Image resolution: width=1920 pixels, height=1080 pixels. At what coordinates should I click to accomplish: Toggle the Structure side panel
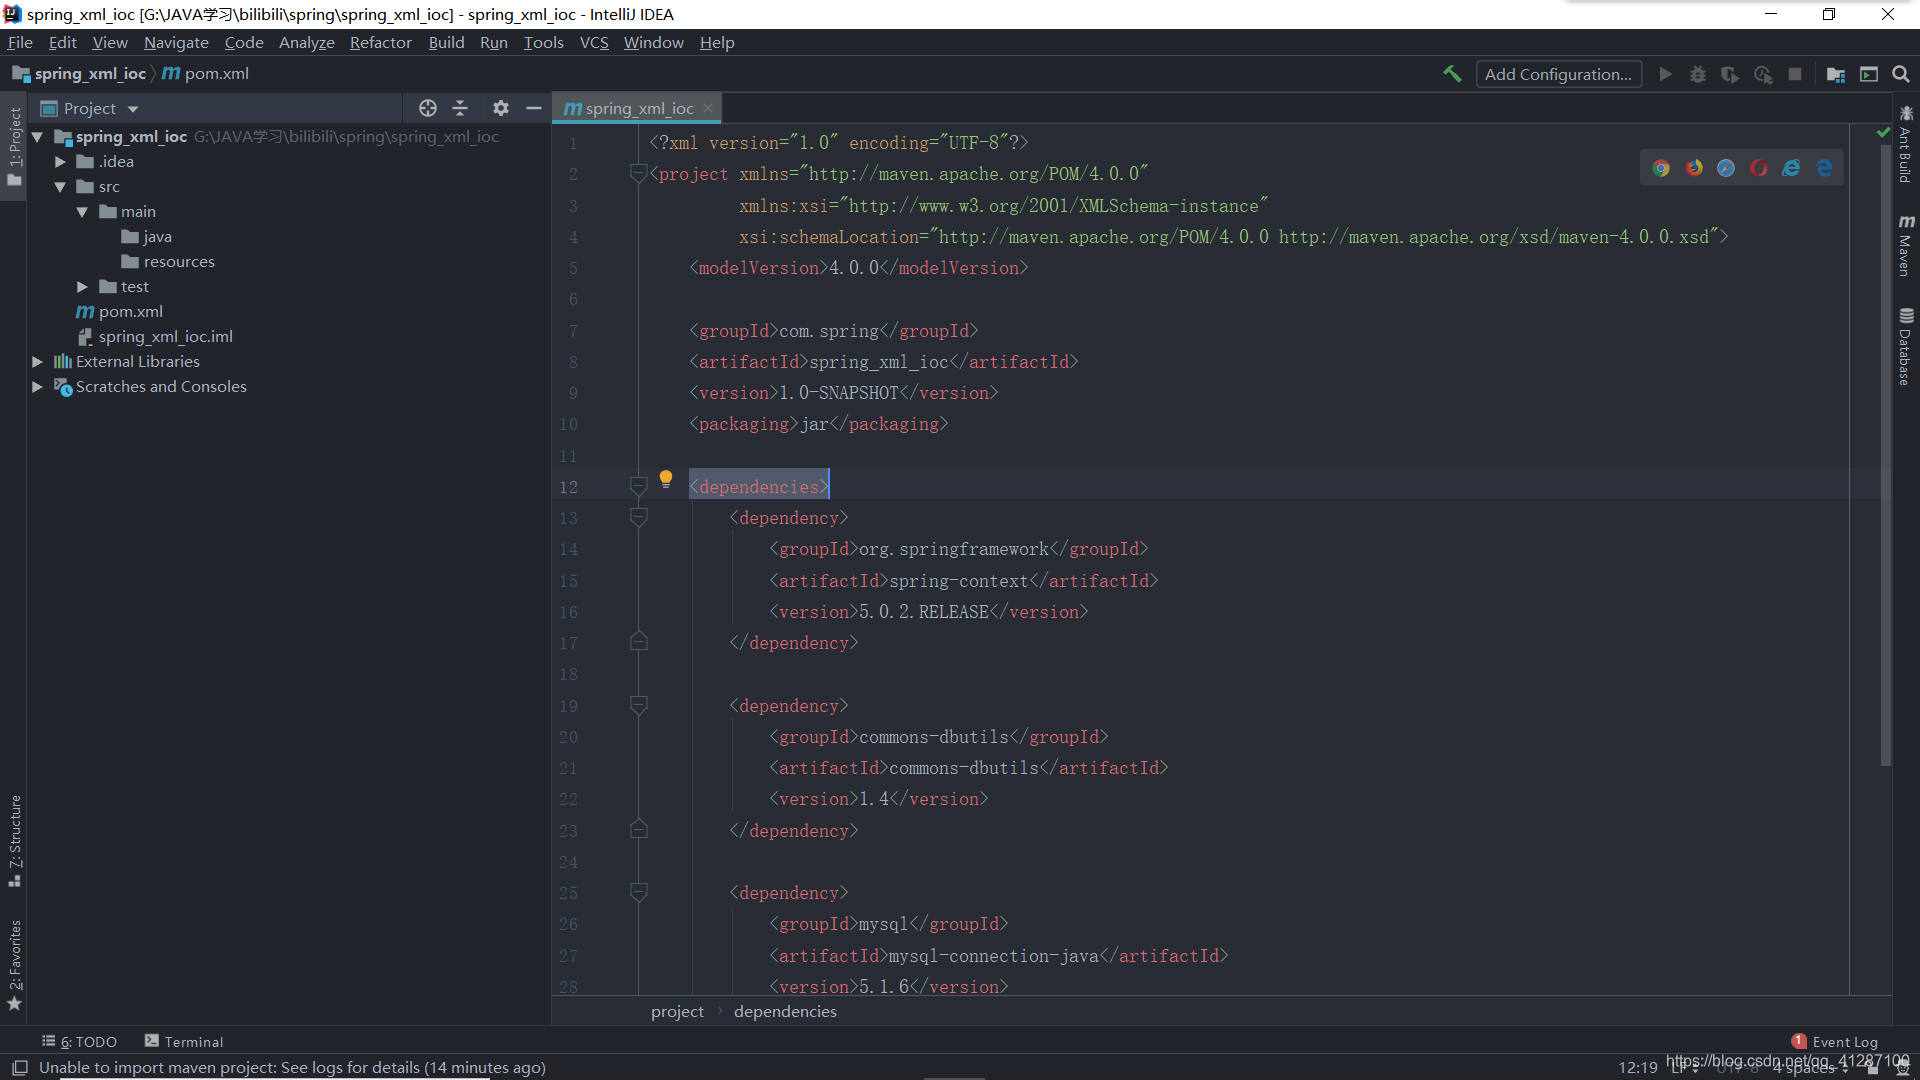pos(15,840)
